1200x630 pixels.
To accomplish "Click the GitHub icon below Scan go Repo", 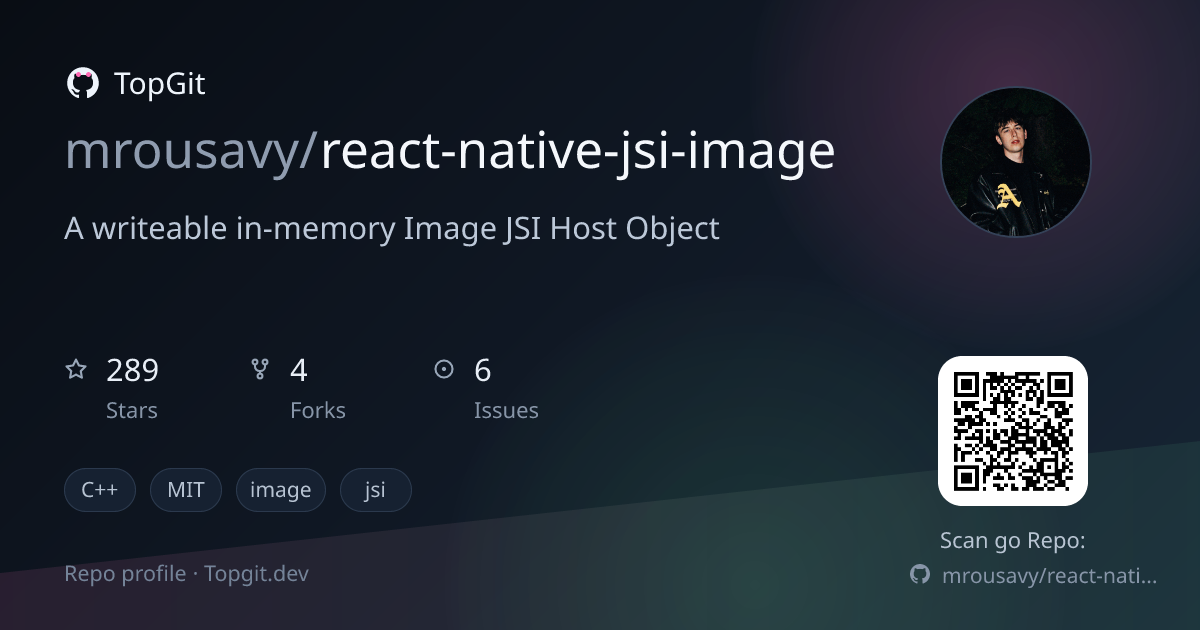I will click(920, 575).
